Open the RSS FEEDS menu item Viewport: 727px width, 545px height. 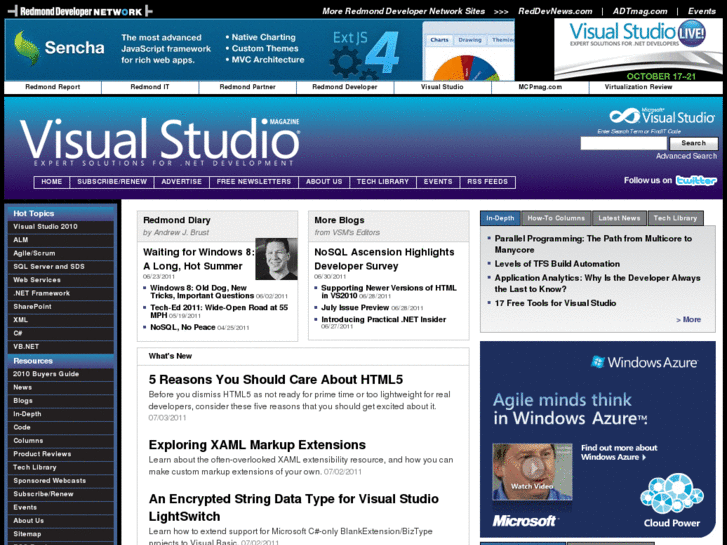coord(487,182)
